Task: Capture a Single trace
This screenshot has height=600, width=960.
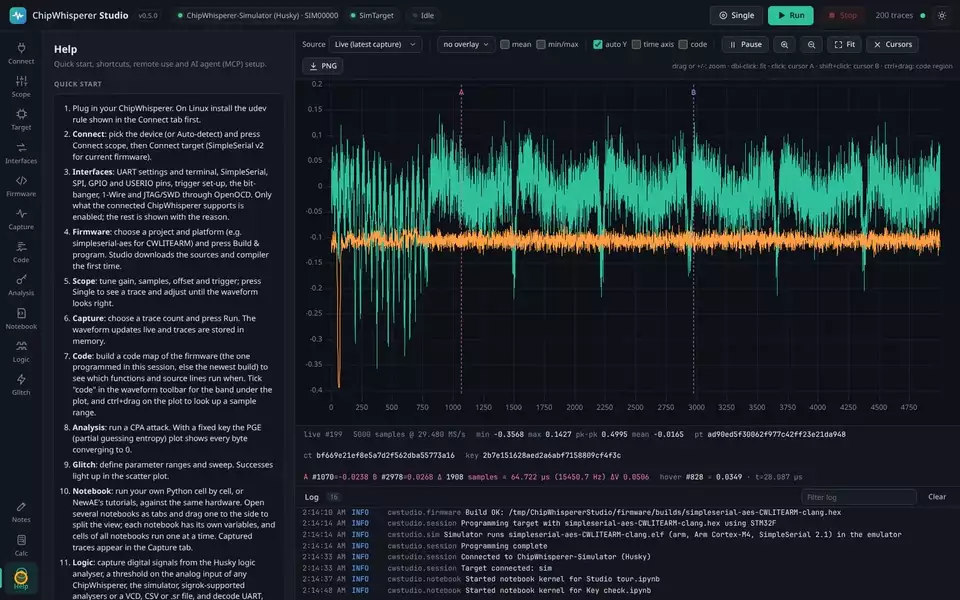Action: coord(736,15)
